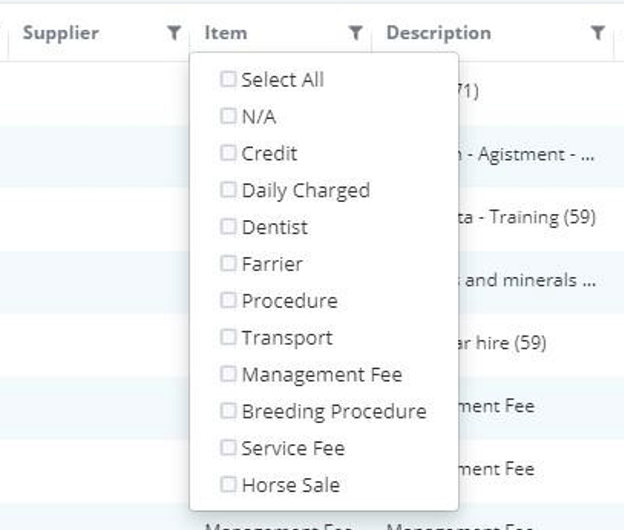Viewport: 624px width, 530px height.
Task: Select the Dentist filter option
Action: (228, 227)
